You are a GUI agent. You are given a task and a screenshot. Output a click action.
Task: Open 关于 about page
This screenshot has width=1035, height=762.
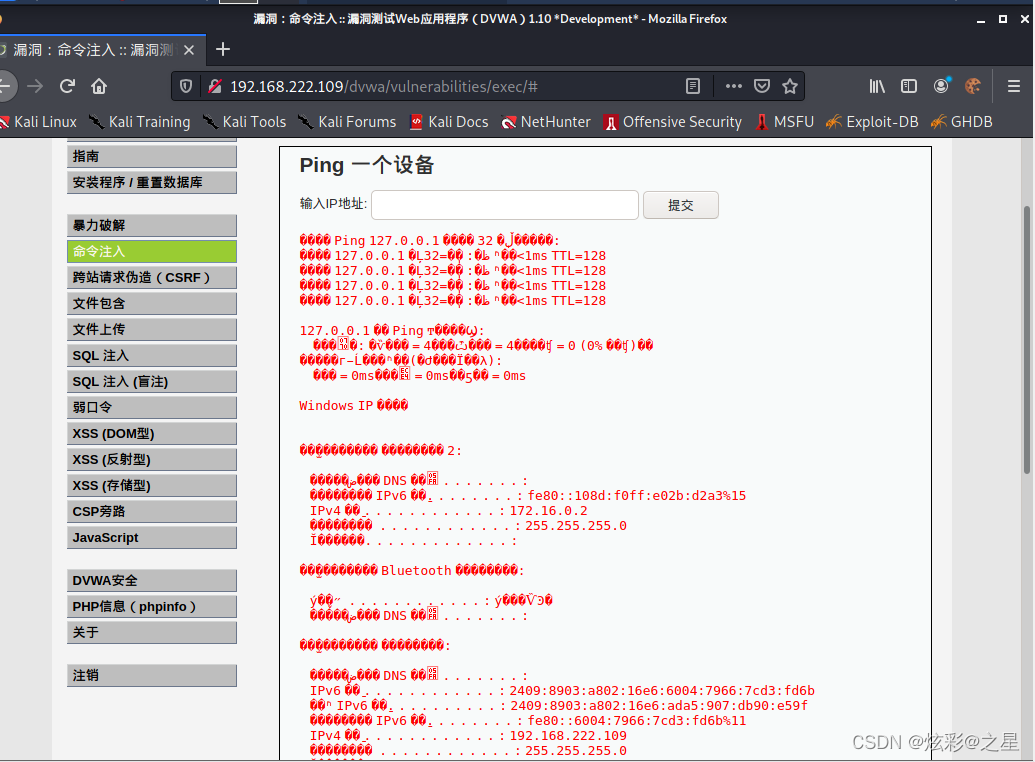click(152, 633)
